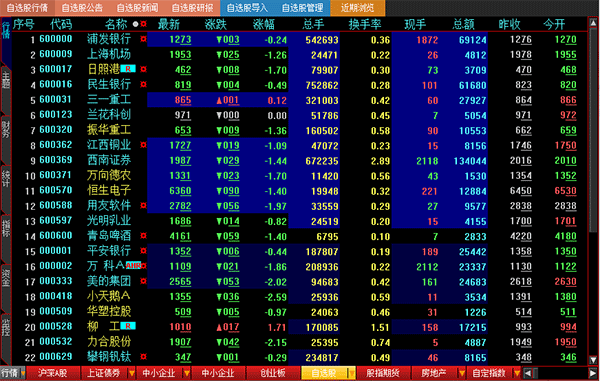
Task: Sort by the 总手 column header
Action: [x=313, y=24]
